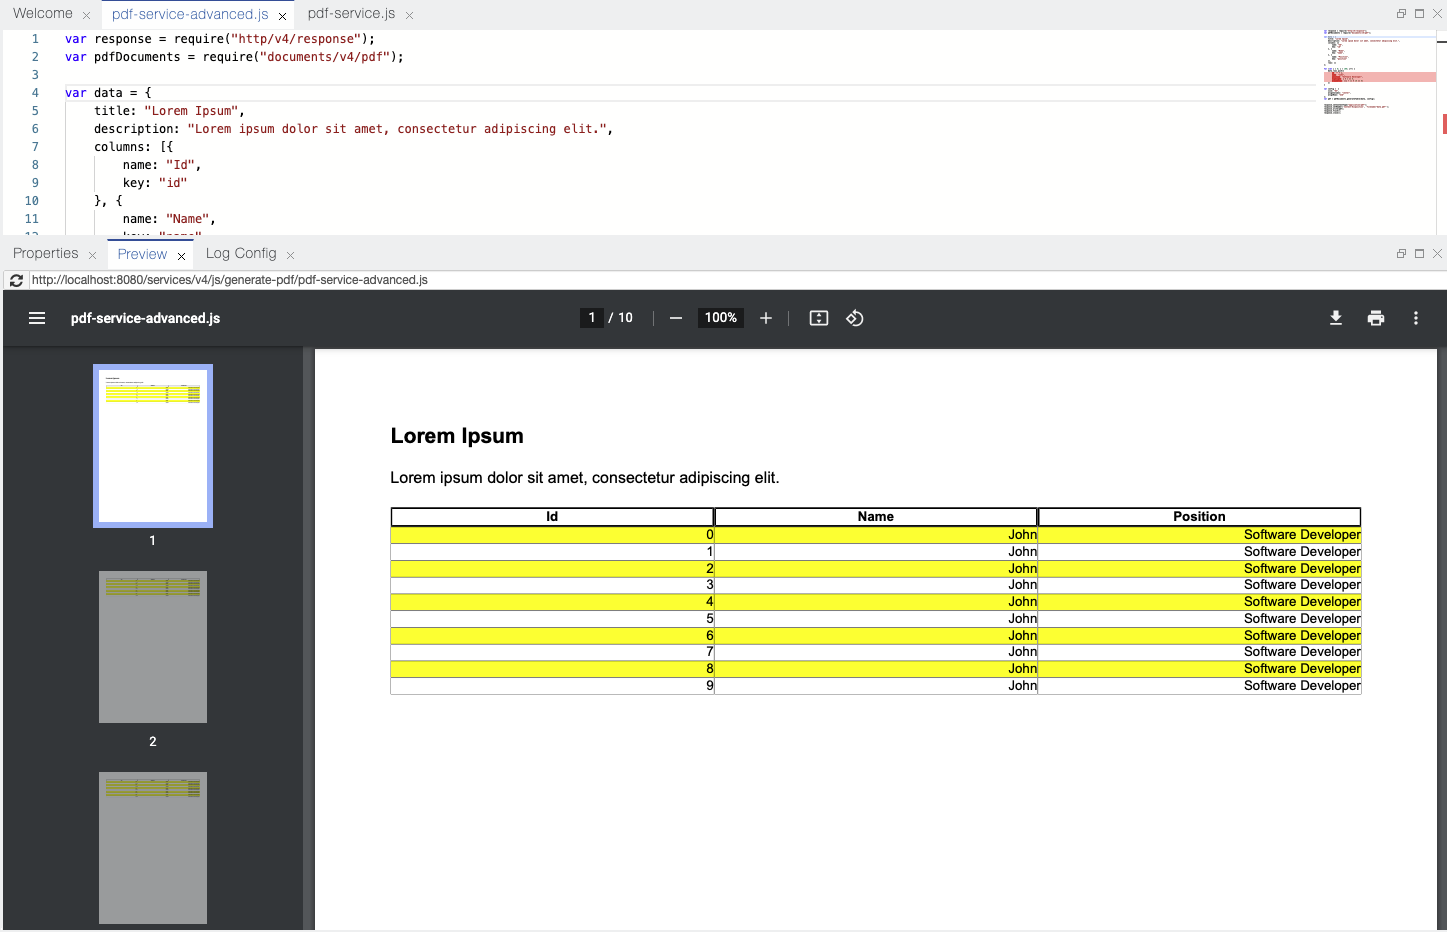This screenshot has height=932, width=1447.
Task: Switch to the Welcome tab
Action: pos(43,14)
